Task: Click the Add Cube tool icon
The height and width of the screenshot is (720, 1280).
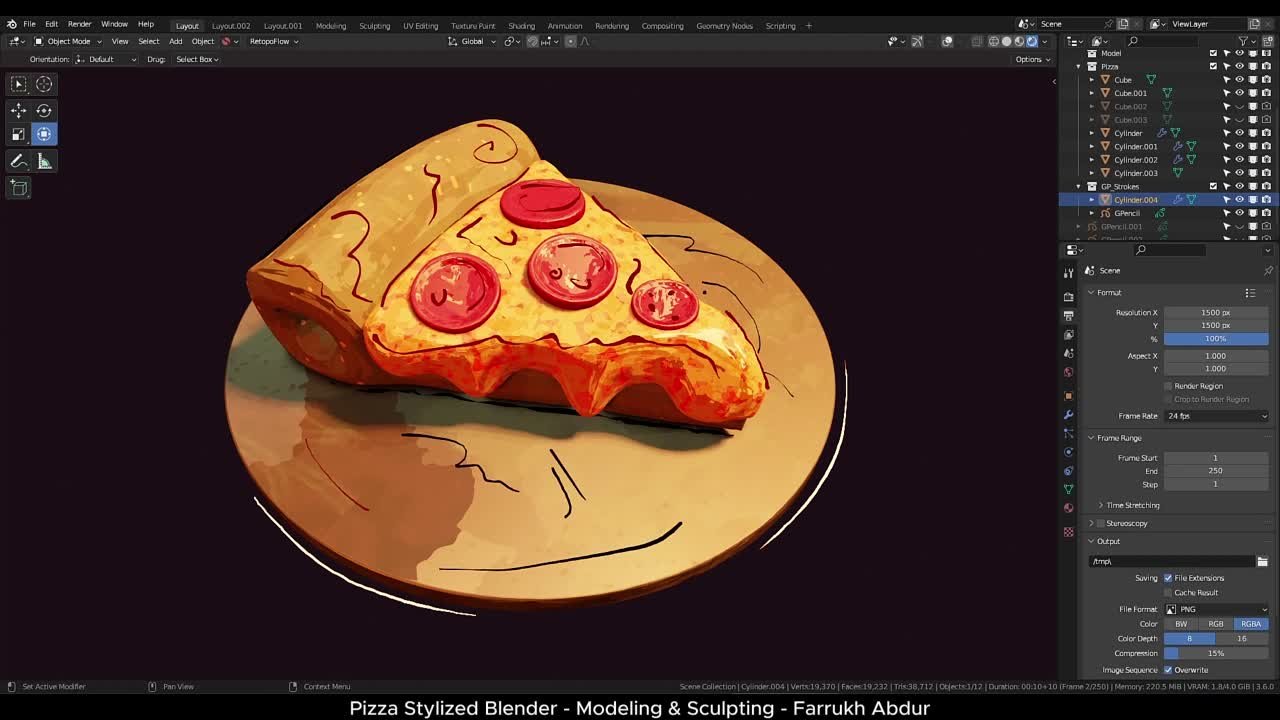Action: (18, 187)
